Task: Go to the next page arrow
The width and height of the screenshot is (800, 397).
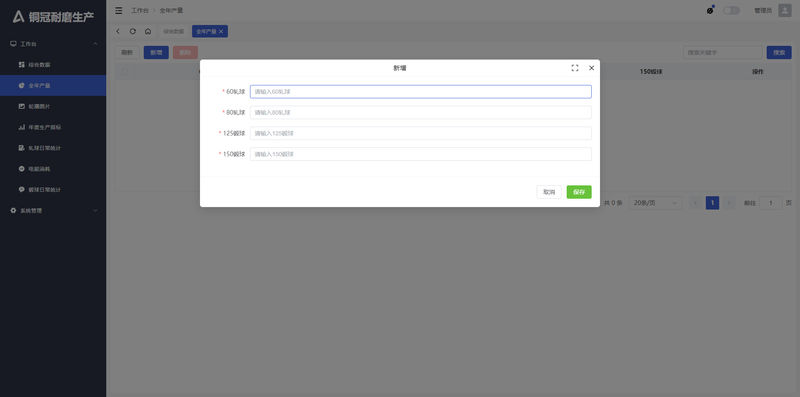Action: click(x=729, y=203)
